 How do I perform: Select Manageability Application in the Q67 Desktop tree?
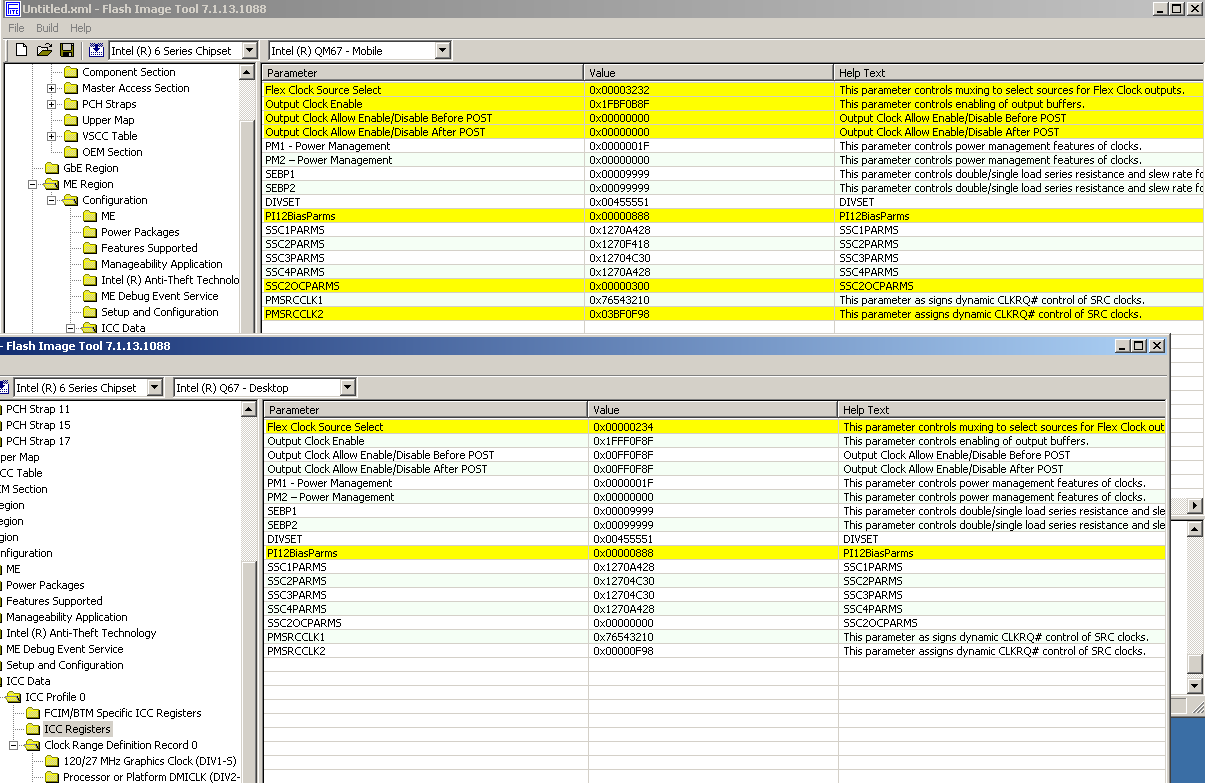pos(67,617)
